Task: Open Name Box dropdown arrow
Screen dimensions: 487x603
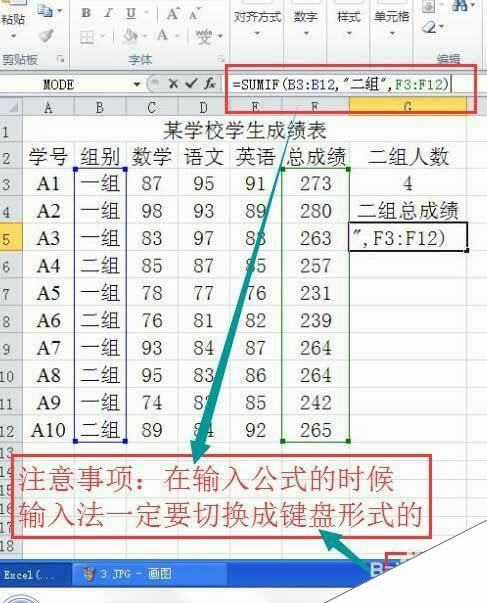Action: [x=137, y=84]
